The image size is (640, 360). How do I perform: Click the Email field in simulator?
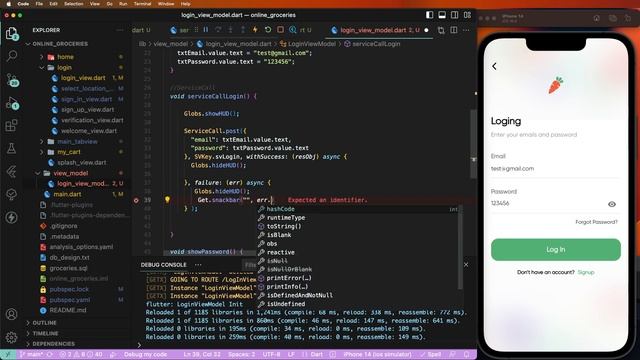pyautogui.click(x=555, y=169)
